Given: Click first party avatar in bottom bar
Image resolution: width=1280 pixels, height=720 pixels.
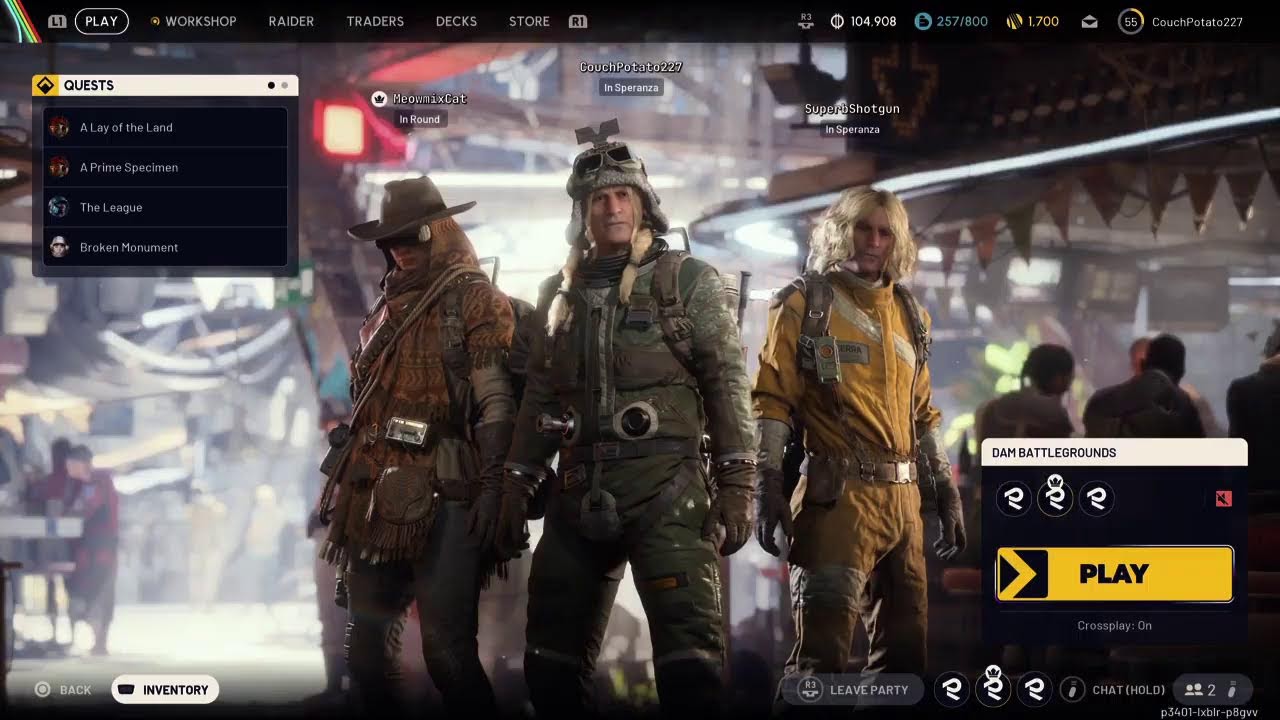Looking at the screenshot, I should coord(952,689).
